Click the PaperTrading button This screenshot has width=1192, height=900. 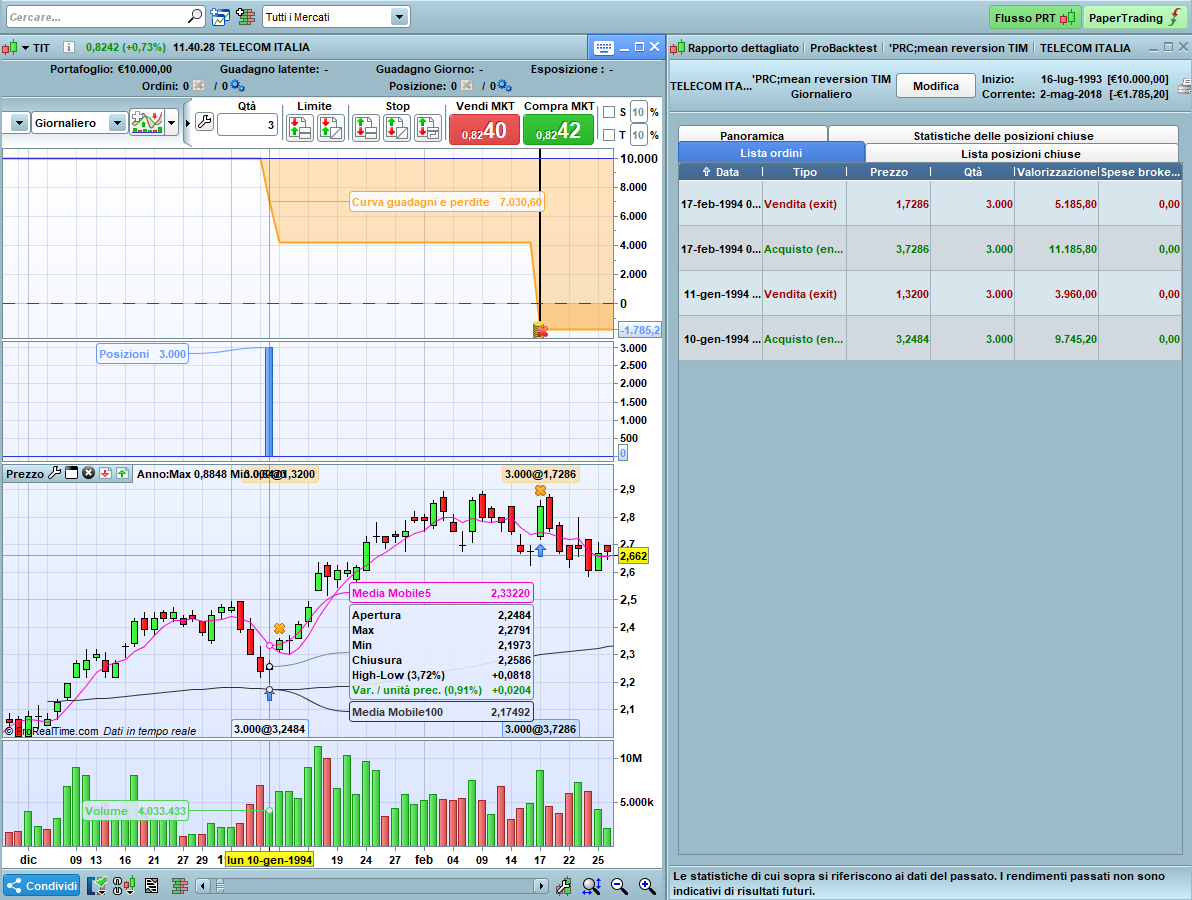1134,17
